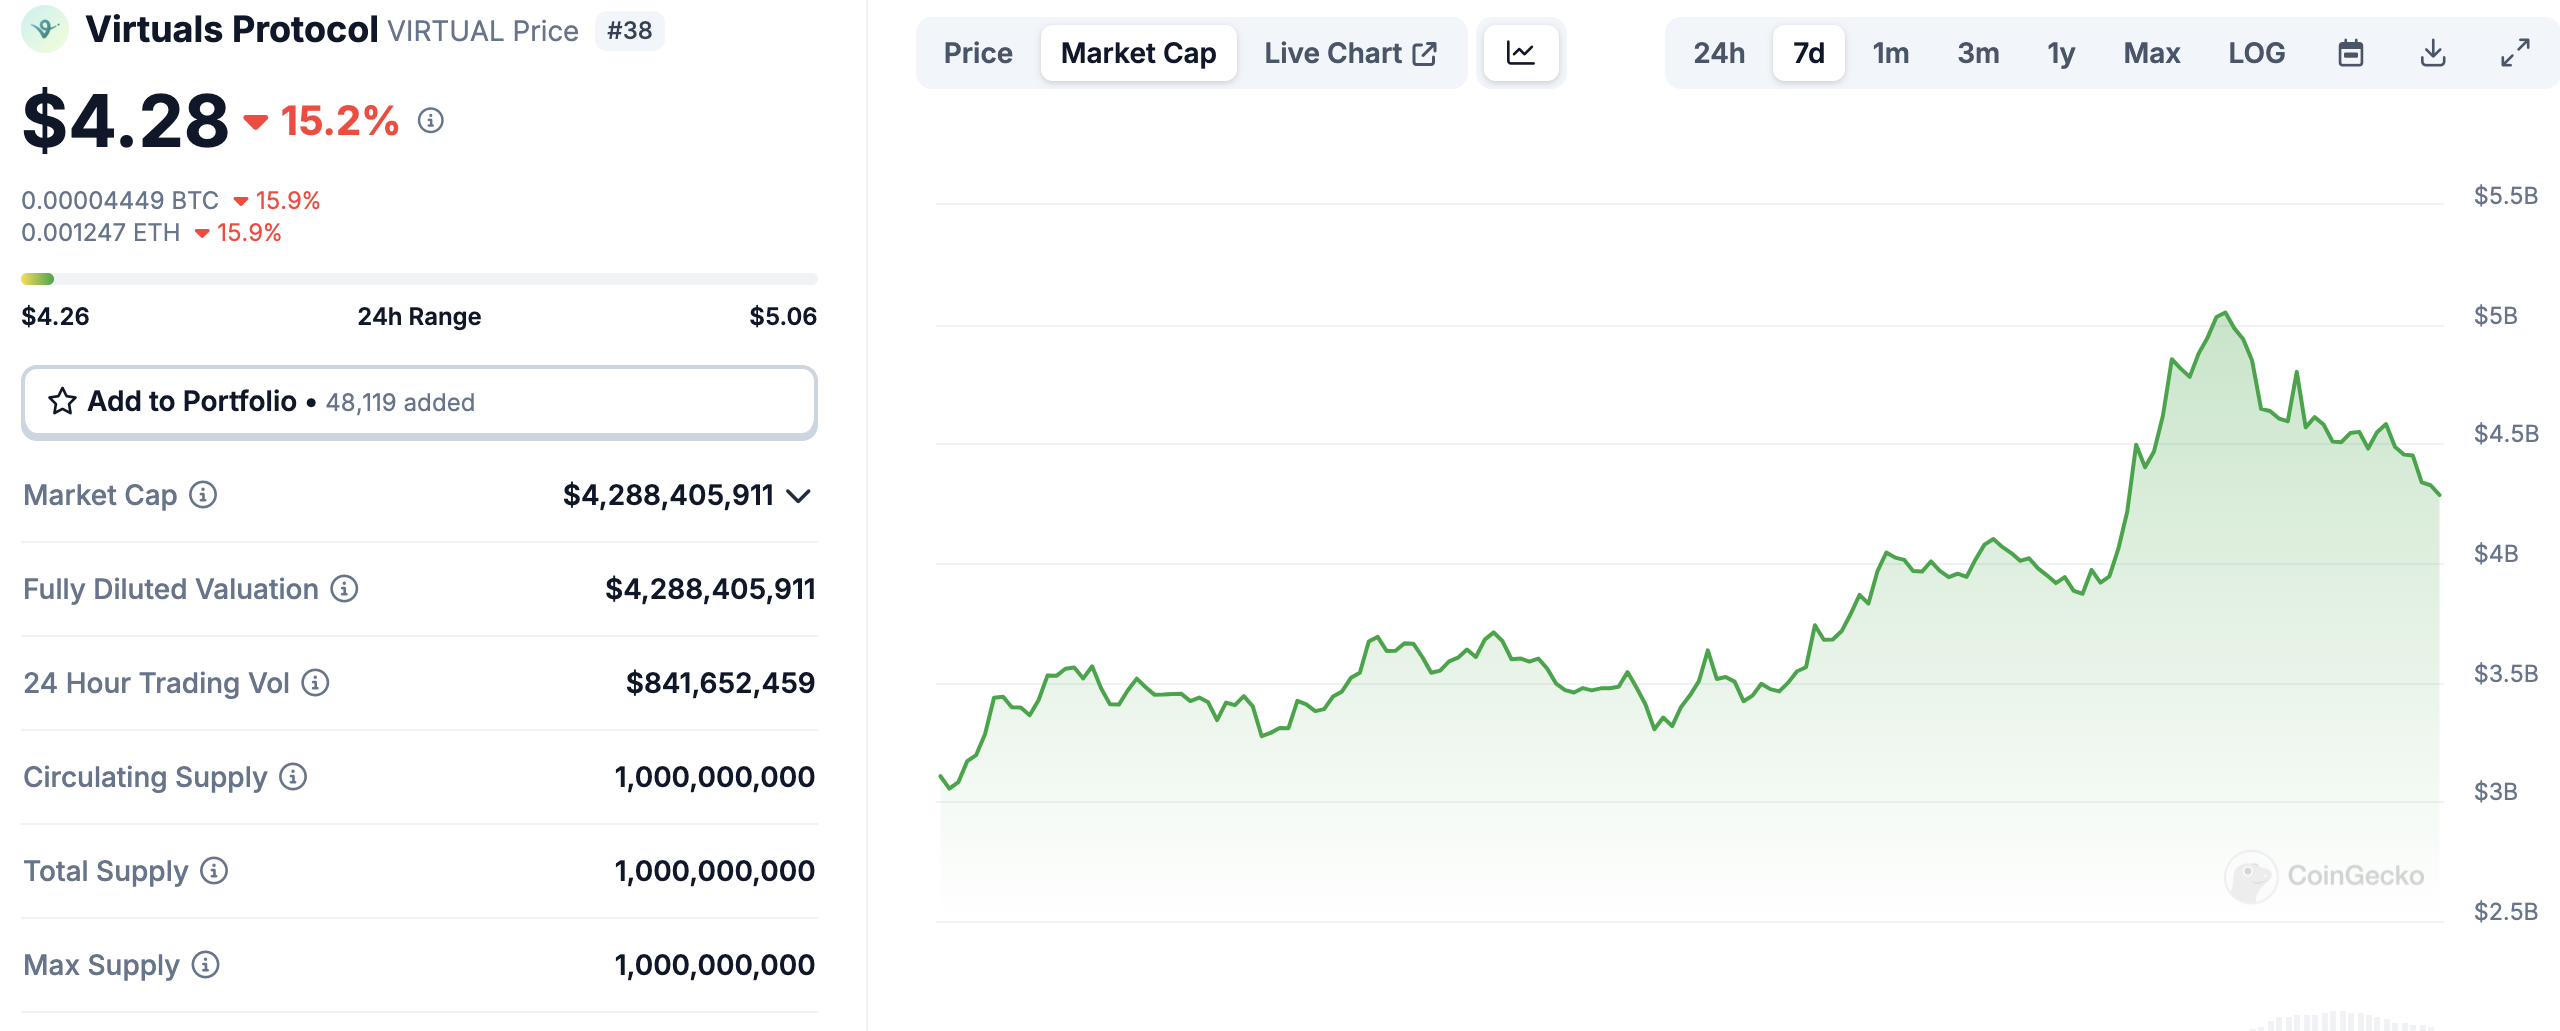Click the 24 Hour Trading Vol info icon
The height and width of the screenshot is (1031, 2560).
coord(316,683)
